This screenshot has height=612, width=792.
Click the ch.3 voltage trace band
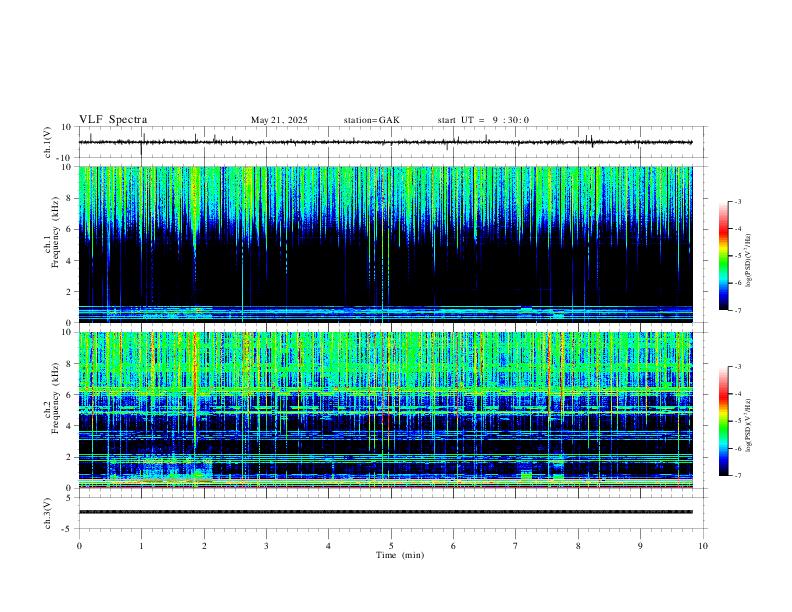tap(385, 512)
